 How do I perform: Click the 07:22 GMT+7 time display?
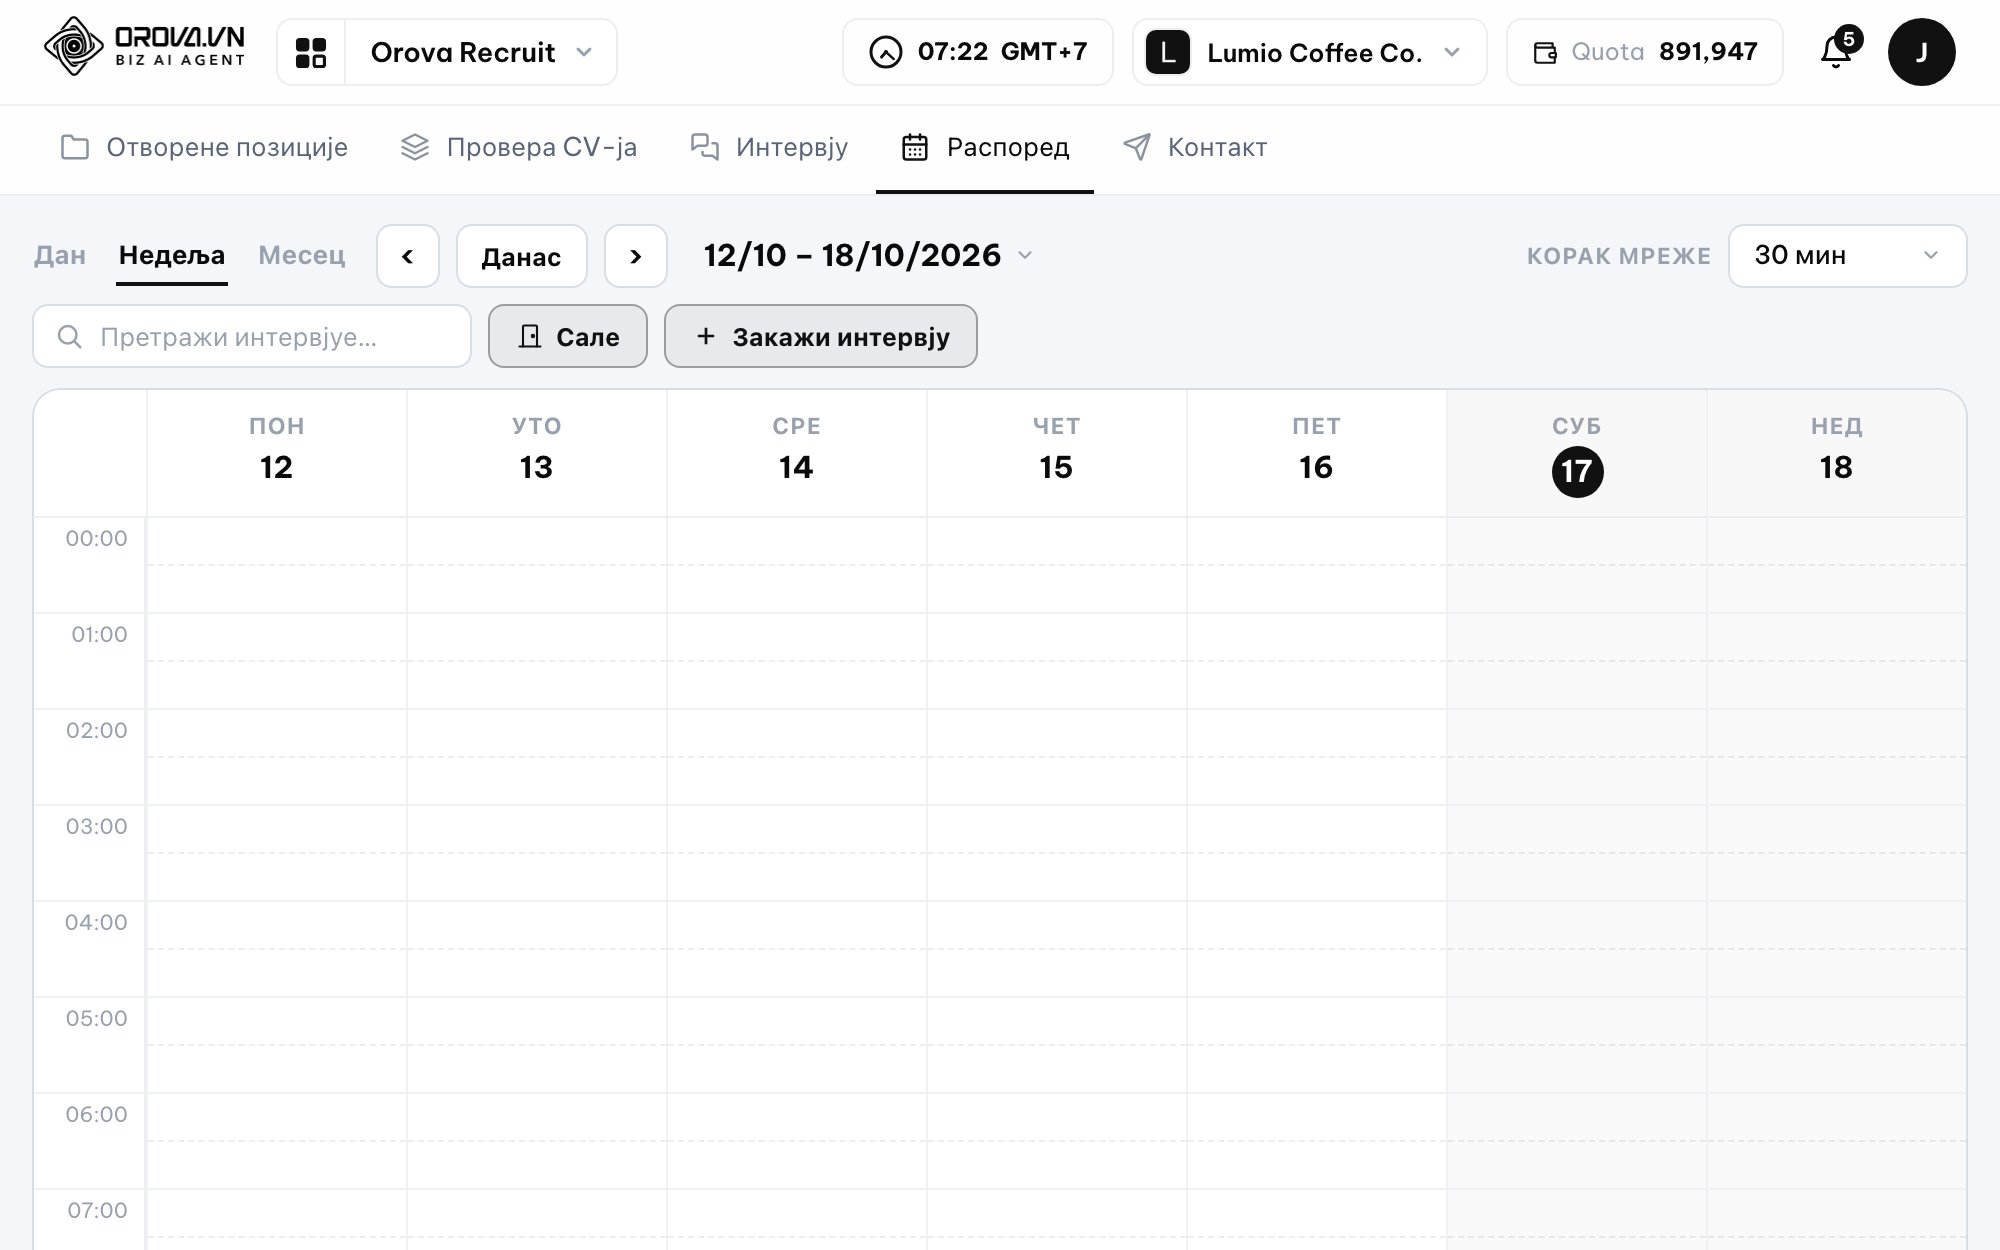(1002, 52)
